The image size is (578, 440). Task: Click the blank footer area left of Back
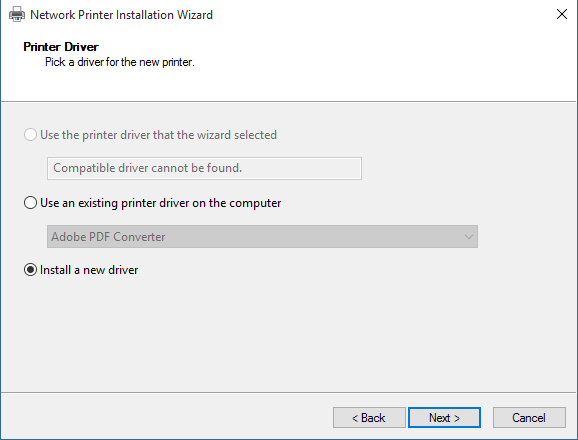point(166,418)
